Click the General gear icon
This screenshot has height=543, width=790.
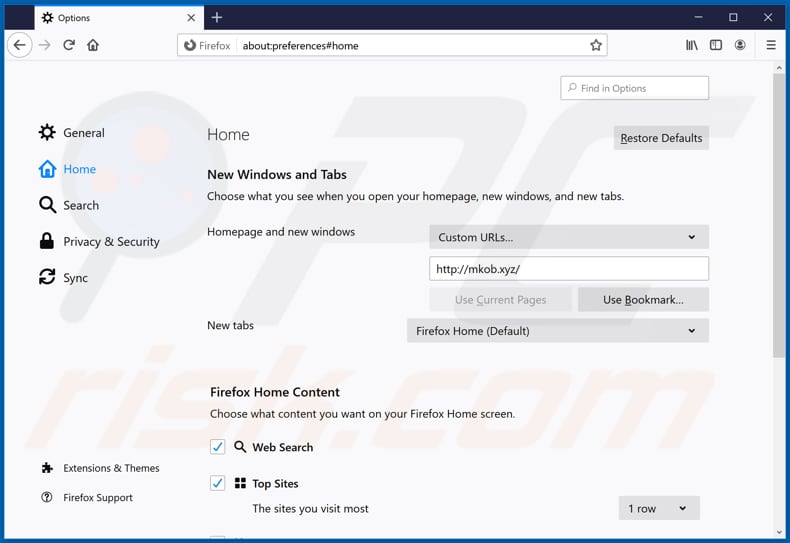pyautogui.click(x=47, y=132)
